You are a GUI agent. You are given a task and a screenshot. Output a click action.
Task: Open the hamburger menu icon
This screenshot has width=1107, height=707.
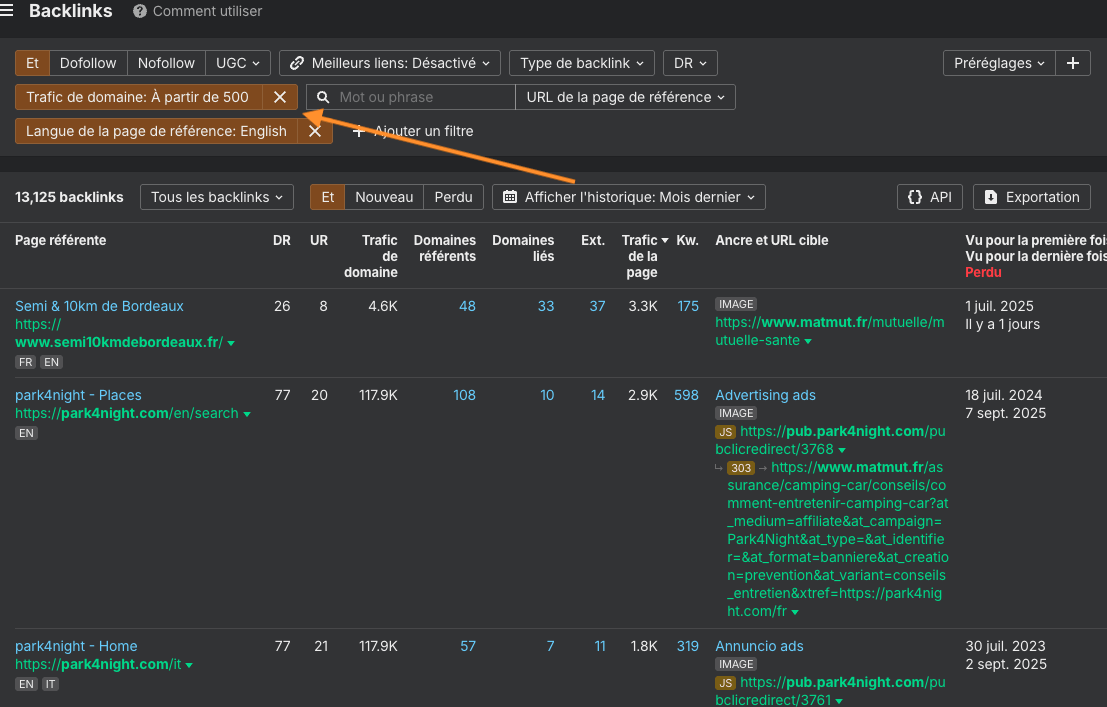[x=8, y=11]
